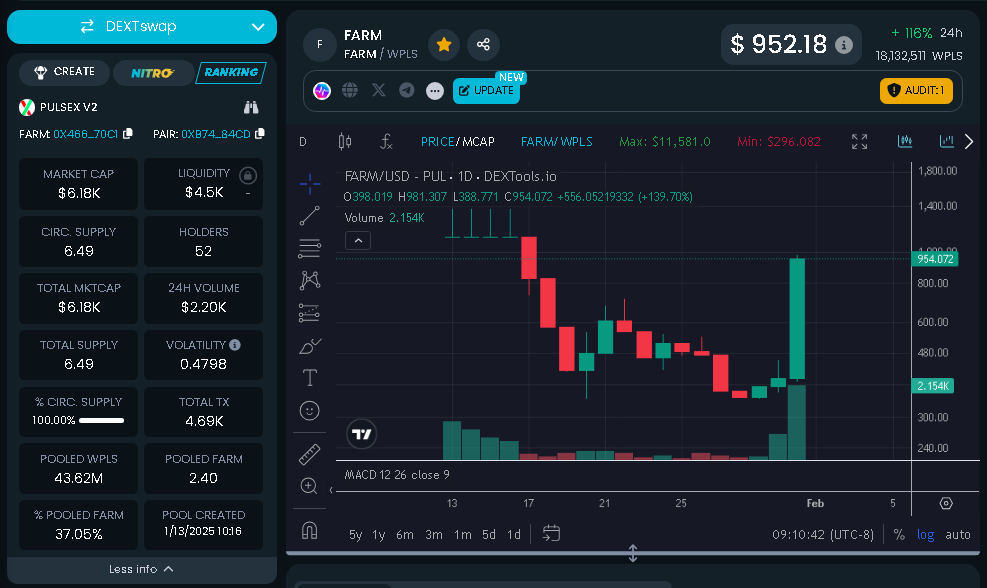Click the TradingView logo

click(x=362, y=434)
